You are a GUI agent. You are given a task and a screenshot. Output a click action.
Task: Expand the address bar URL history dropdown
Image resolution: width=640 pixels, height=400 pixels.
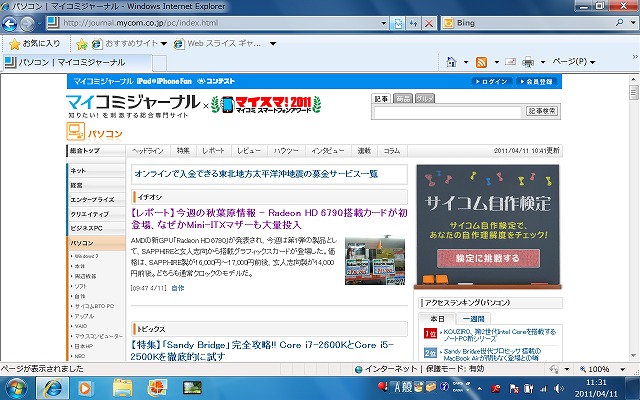pos(384,23)
